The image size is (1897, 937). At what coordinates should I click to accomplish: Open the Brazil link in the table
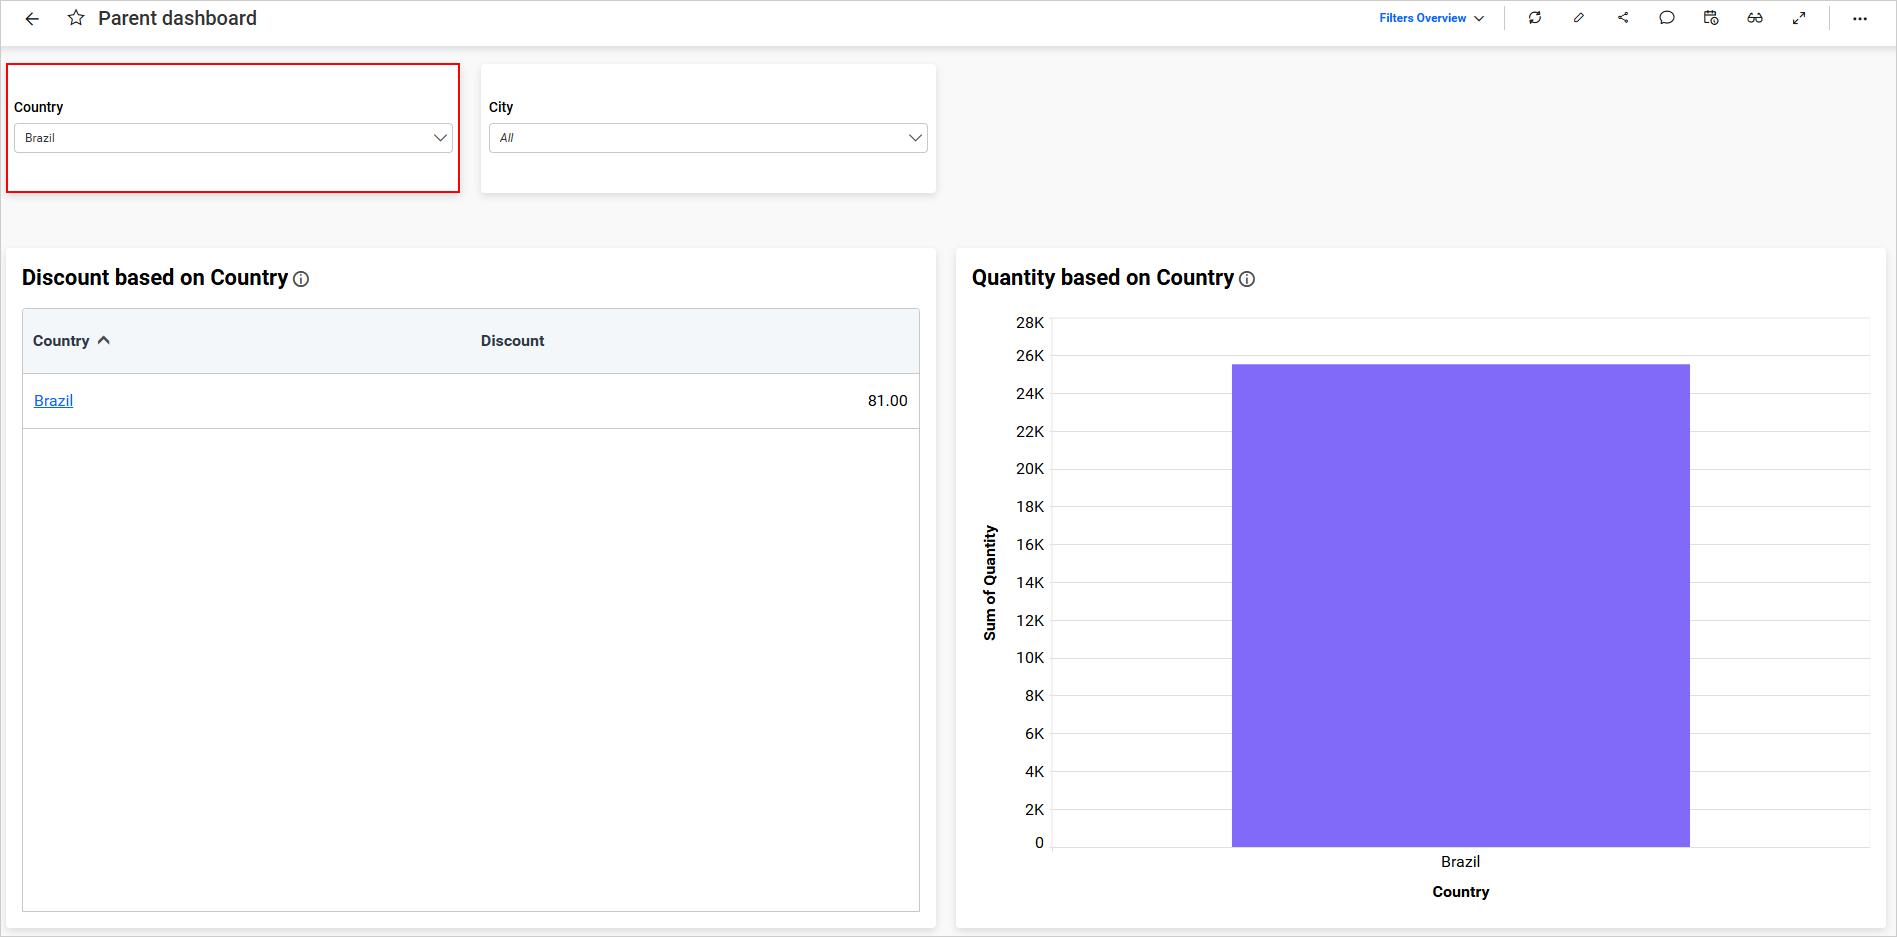[53, 400]
